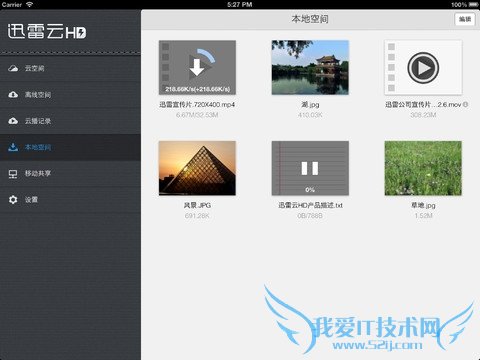This screenshot has width=480, height=360.
Task: Tap the size text 308.23M
Action: 423,115
